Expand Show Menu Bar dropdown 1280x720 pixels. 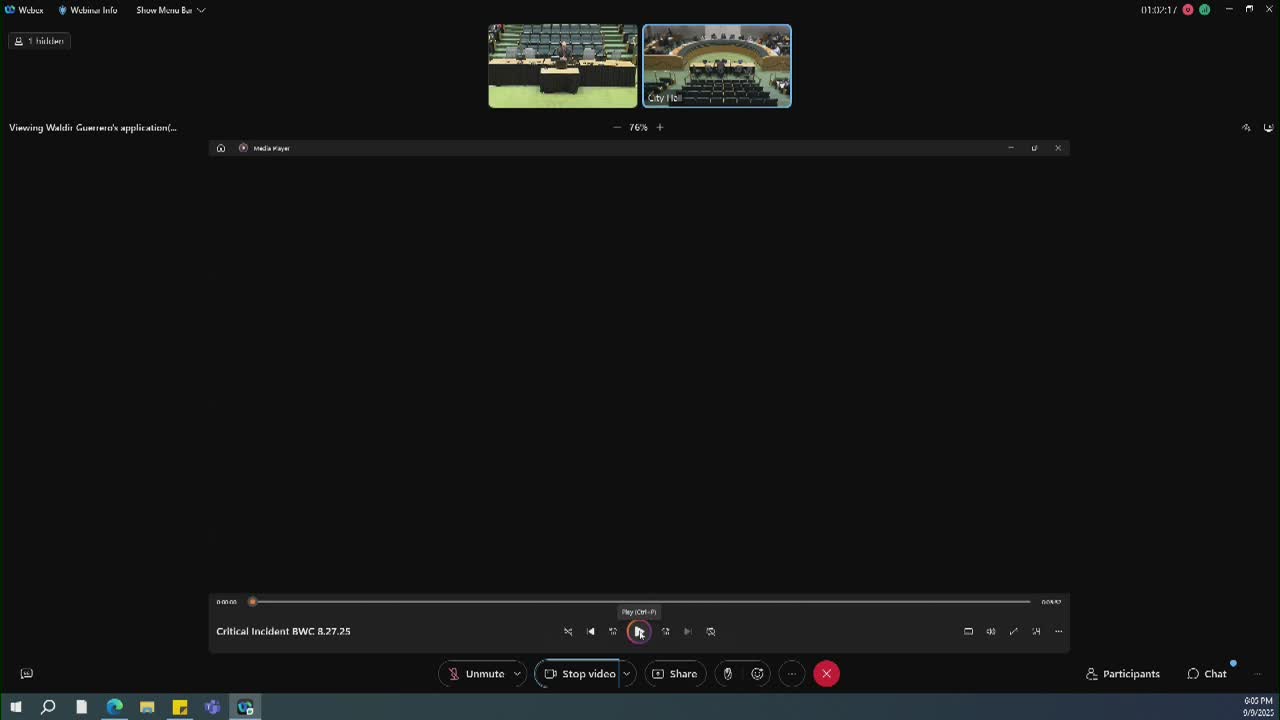coord(171,10)
